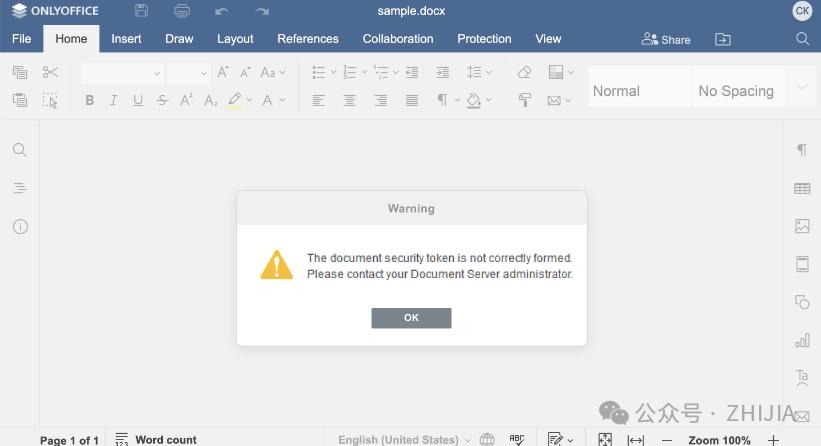Open table settings in right sidebar
Screen dimensions: 821x446
point(802,188)
